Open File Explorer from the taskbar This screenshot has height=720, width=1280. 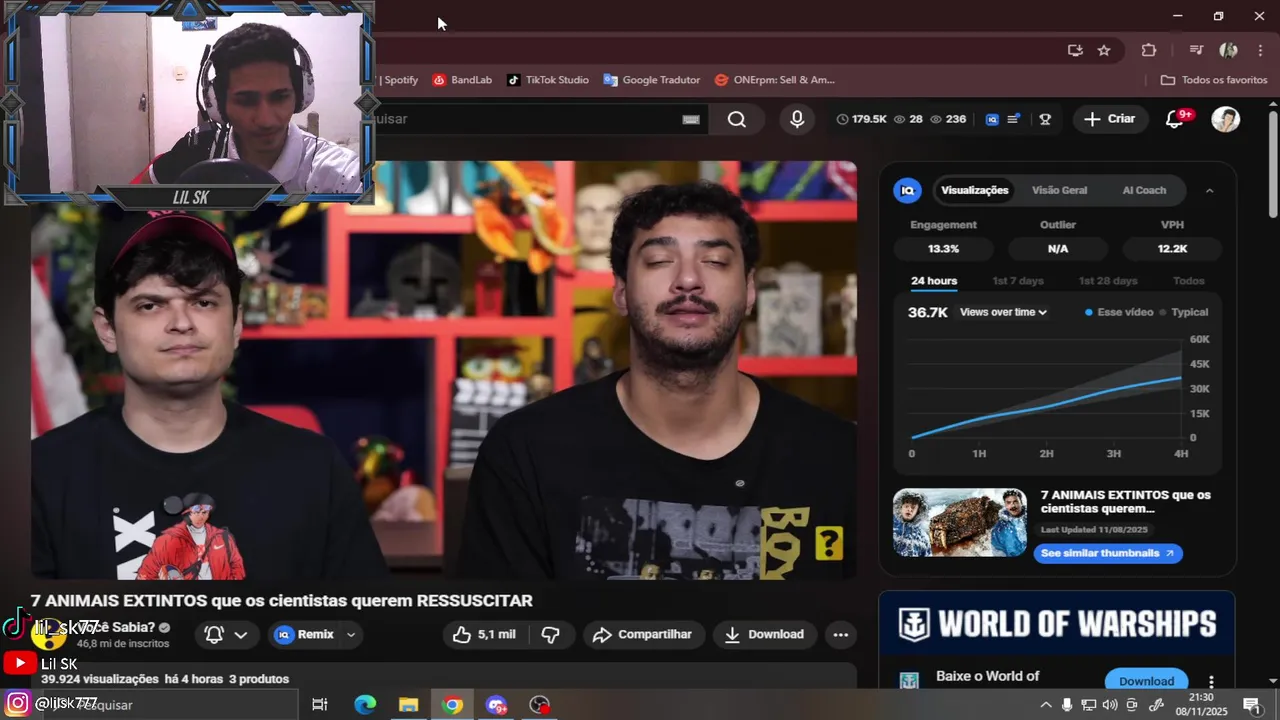(x=408, y=705)
